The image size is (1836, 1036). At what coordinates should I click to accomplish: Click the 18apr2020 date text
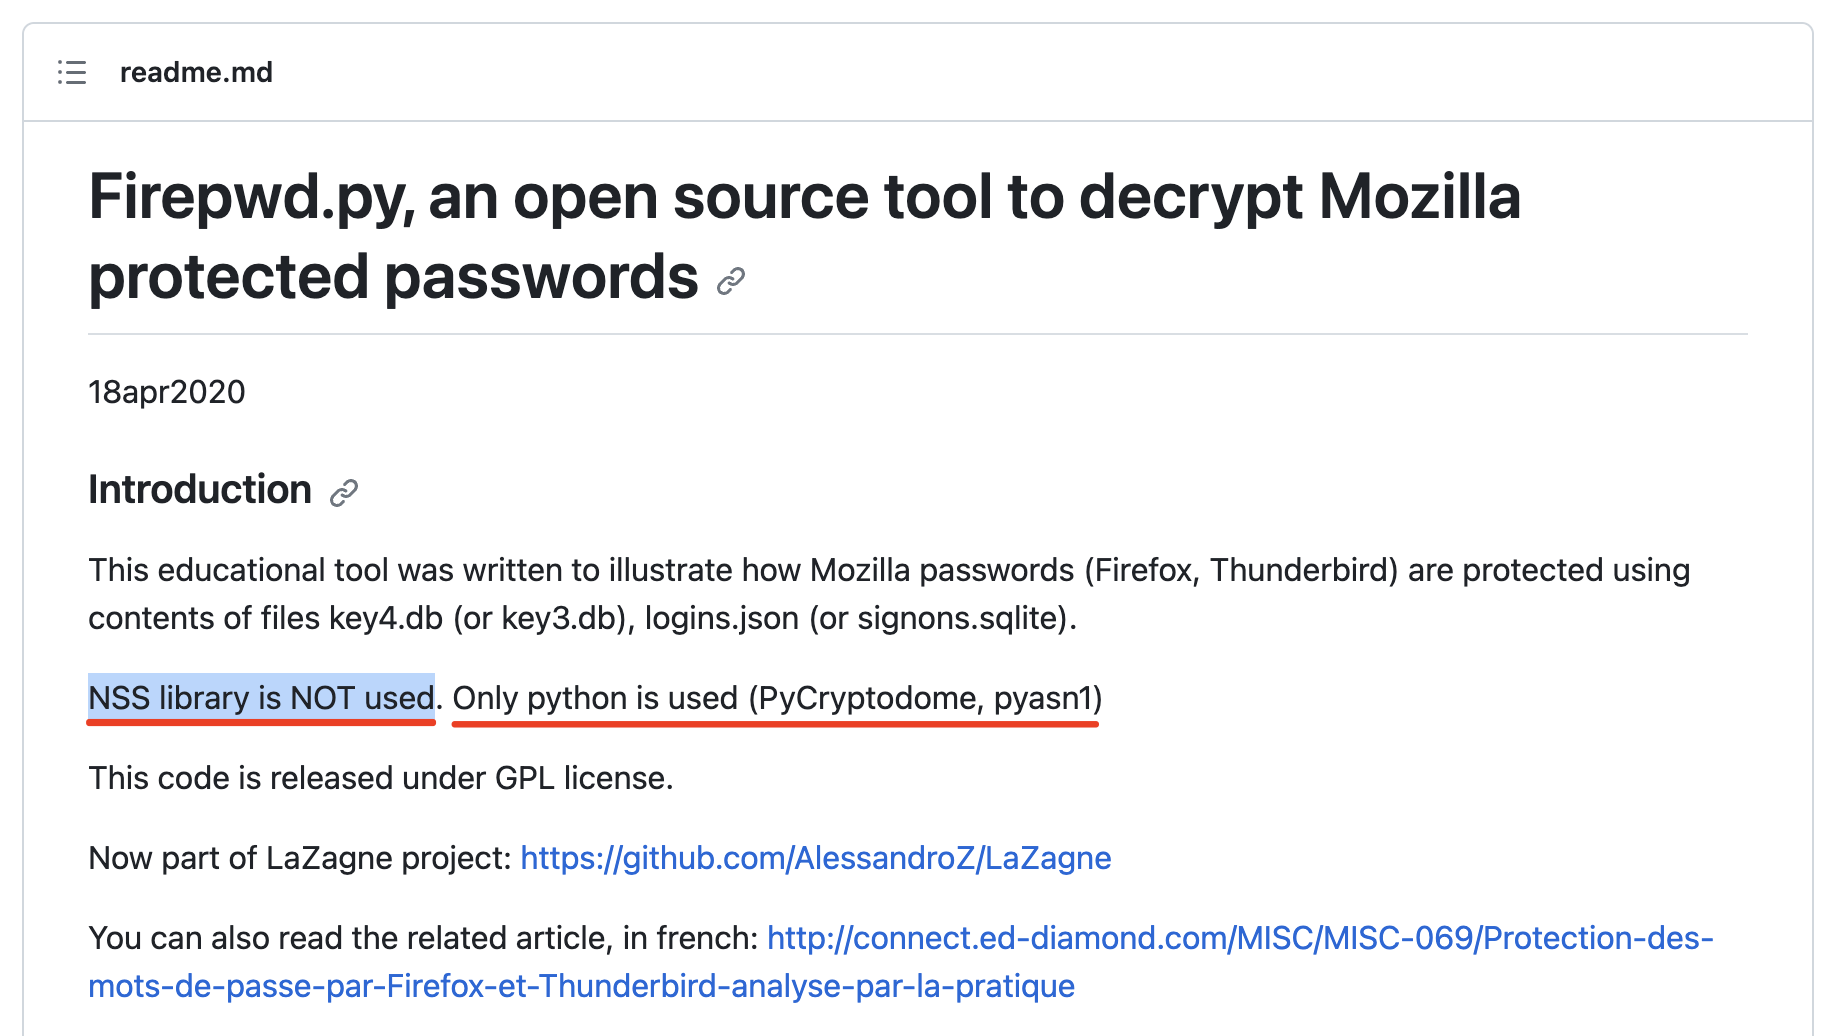[x=166, y=392]
